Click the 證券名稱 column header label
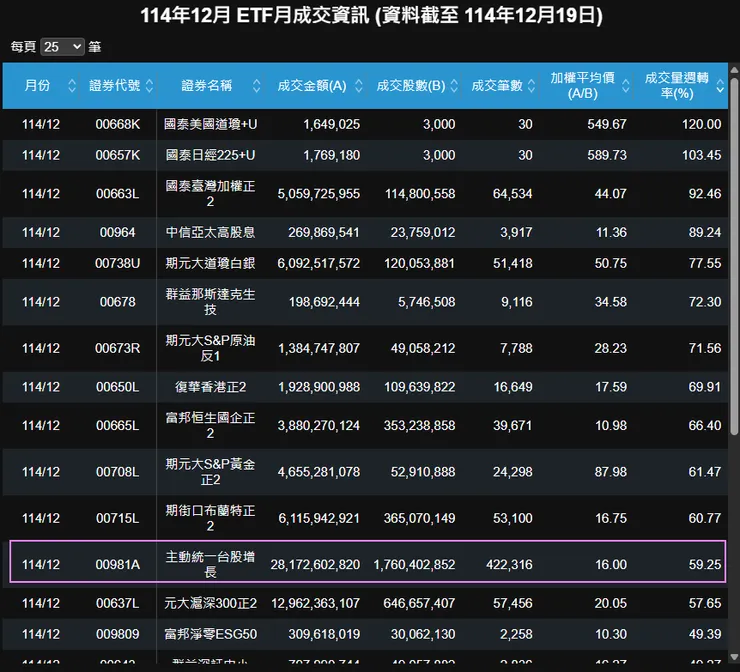740x672 pixels. (x=207, y=85)
